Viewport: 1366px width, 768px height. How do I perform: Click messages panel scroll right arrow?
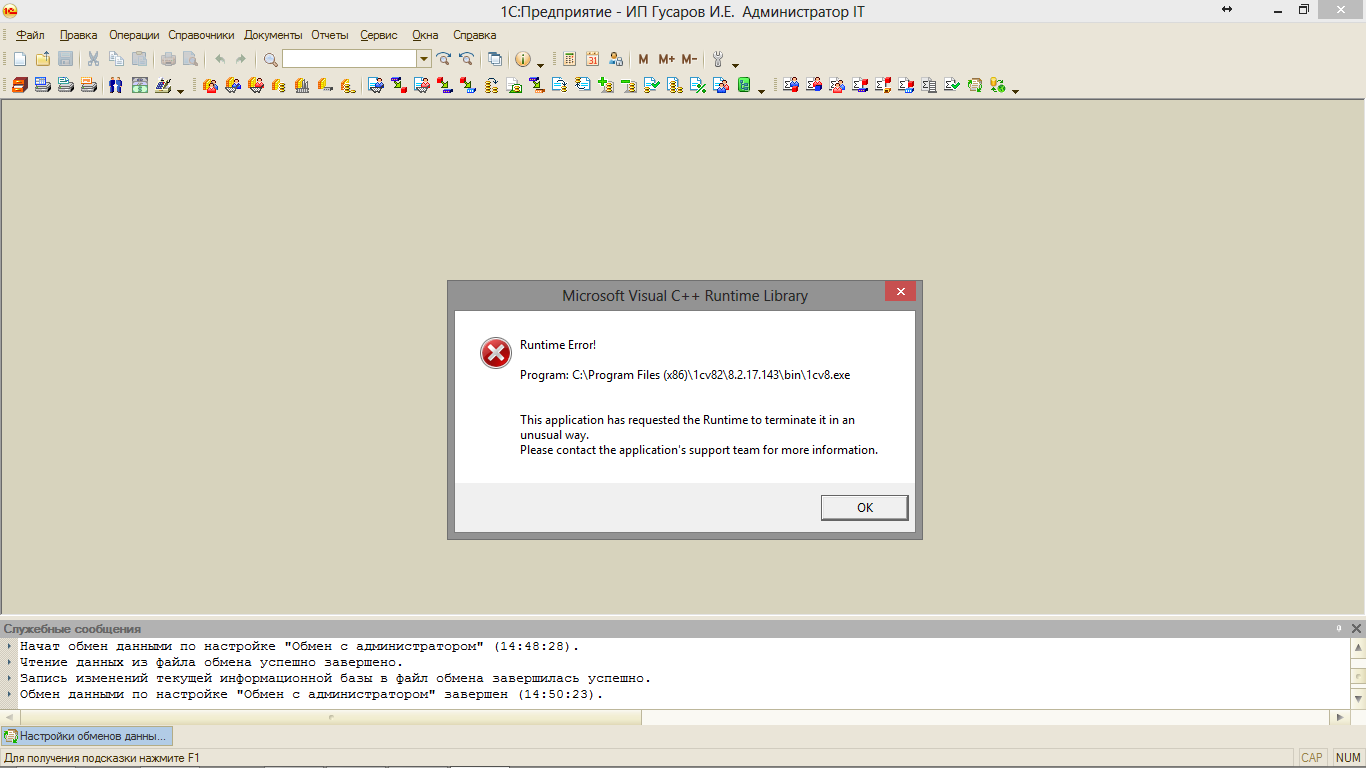(x=1340, y=717)
